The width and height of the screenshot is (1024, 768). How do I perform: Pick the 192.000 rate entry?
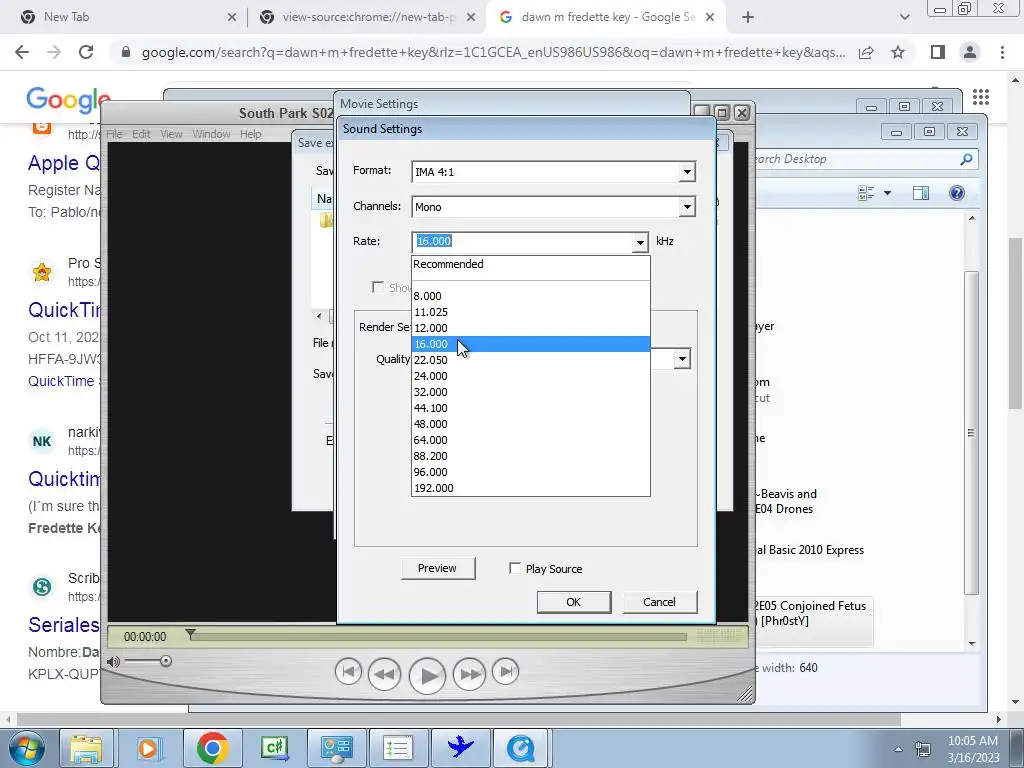tap(530, 488)
